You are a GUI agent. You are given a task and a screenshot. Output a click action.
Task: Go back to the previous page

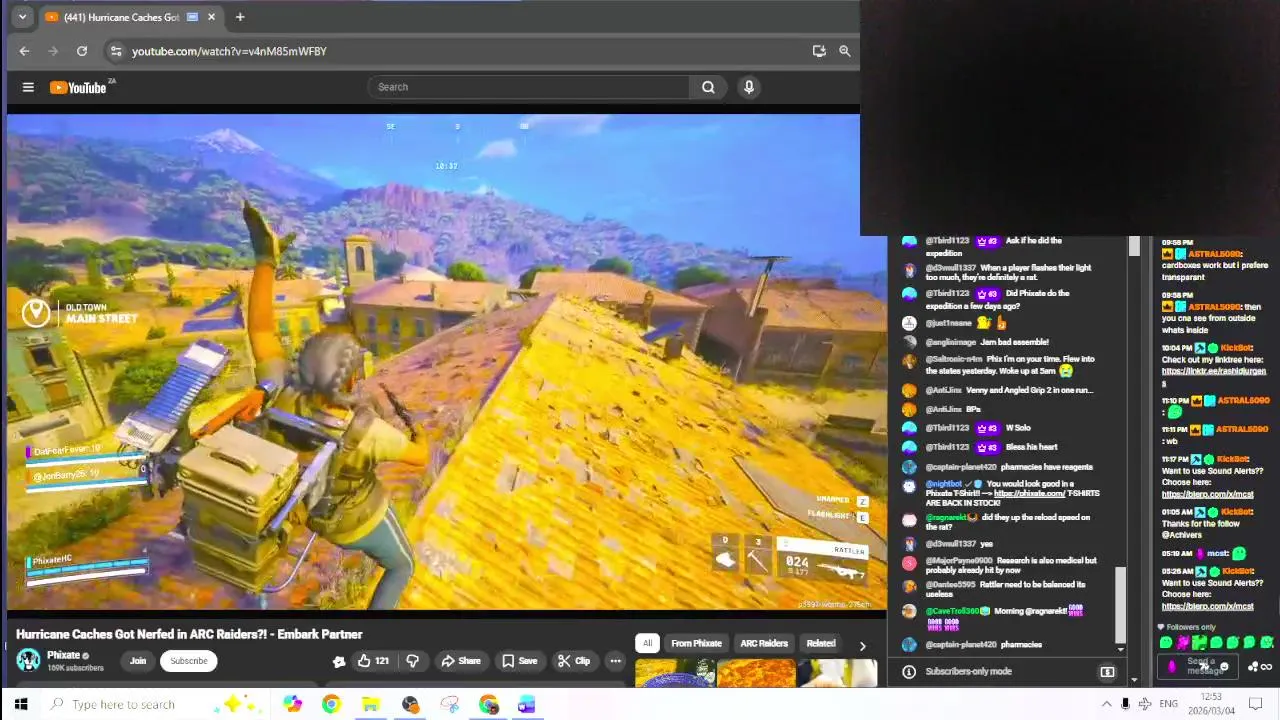click(25, 51)
